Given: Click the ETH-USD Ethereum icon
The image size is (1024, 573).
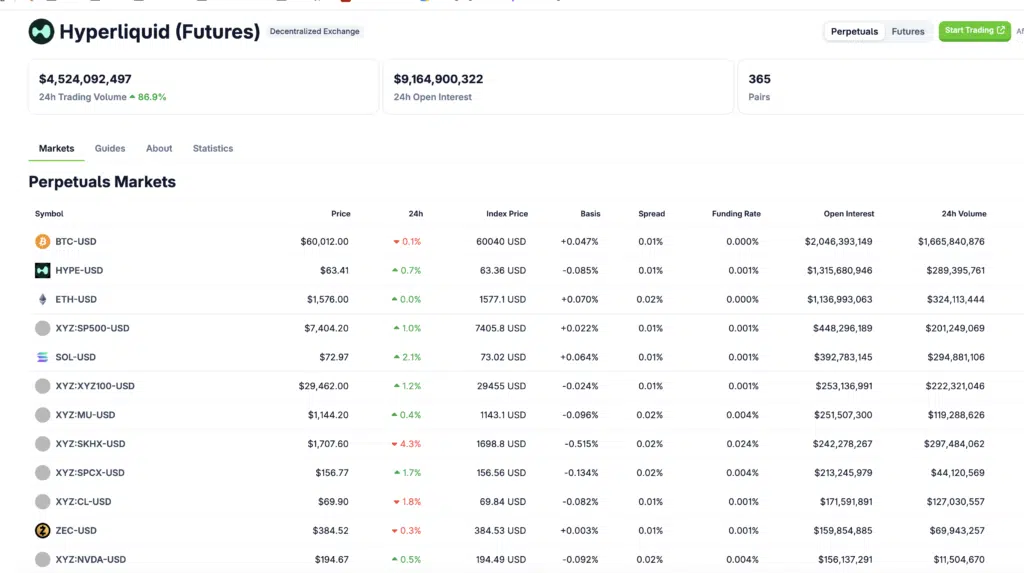Looking at the screenshot, I should (x=42, y=299).
